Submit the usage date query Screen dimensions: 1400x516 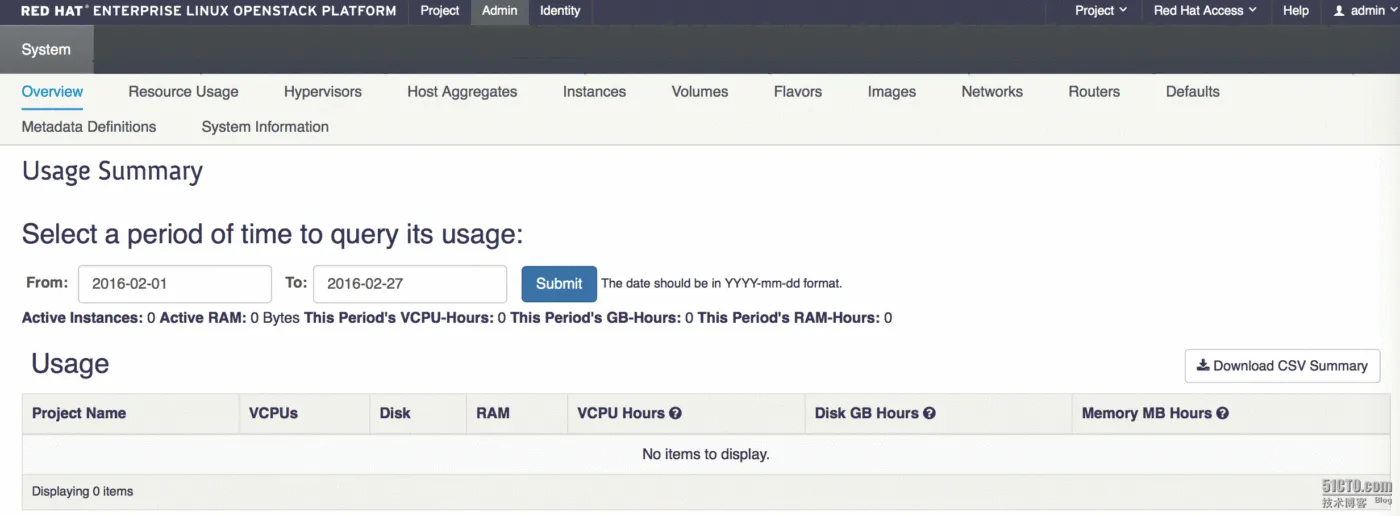[x=559, y=283]
